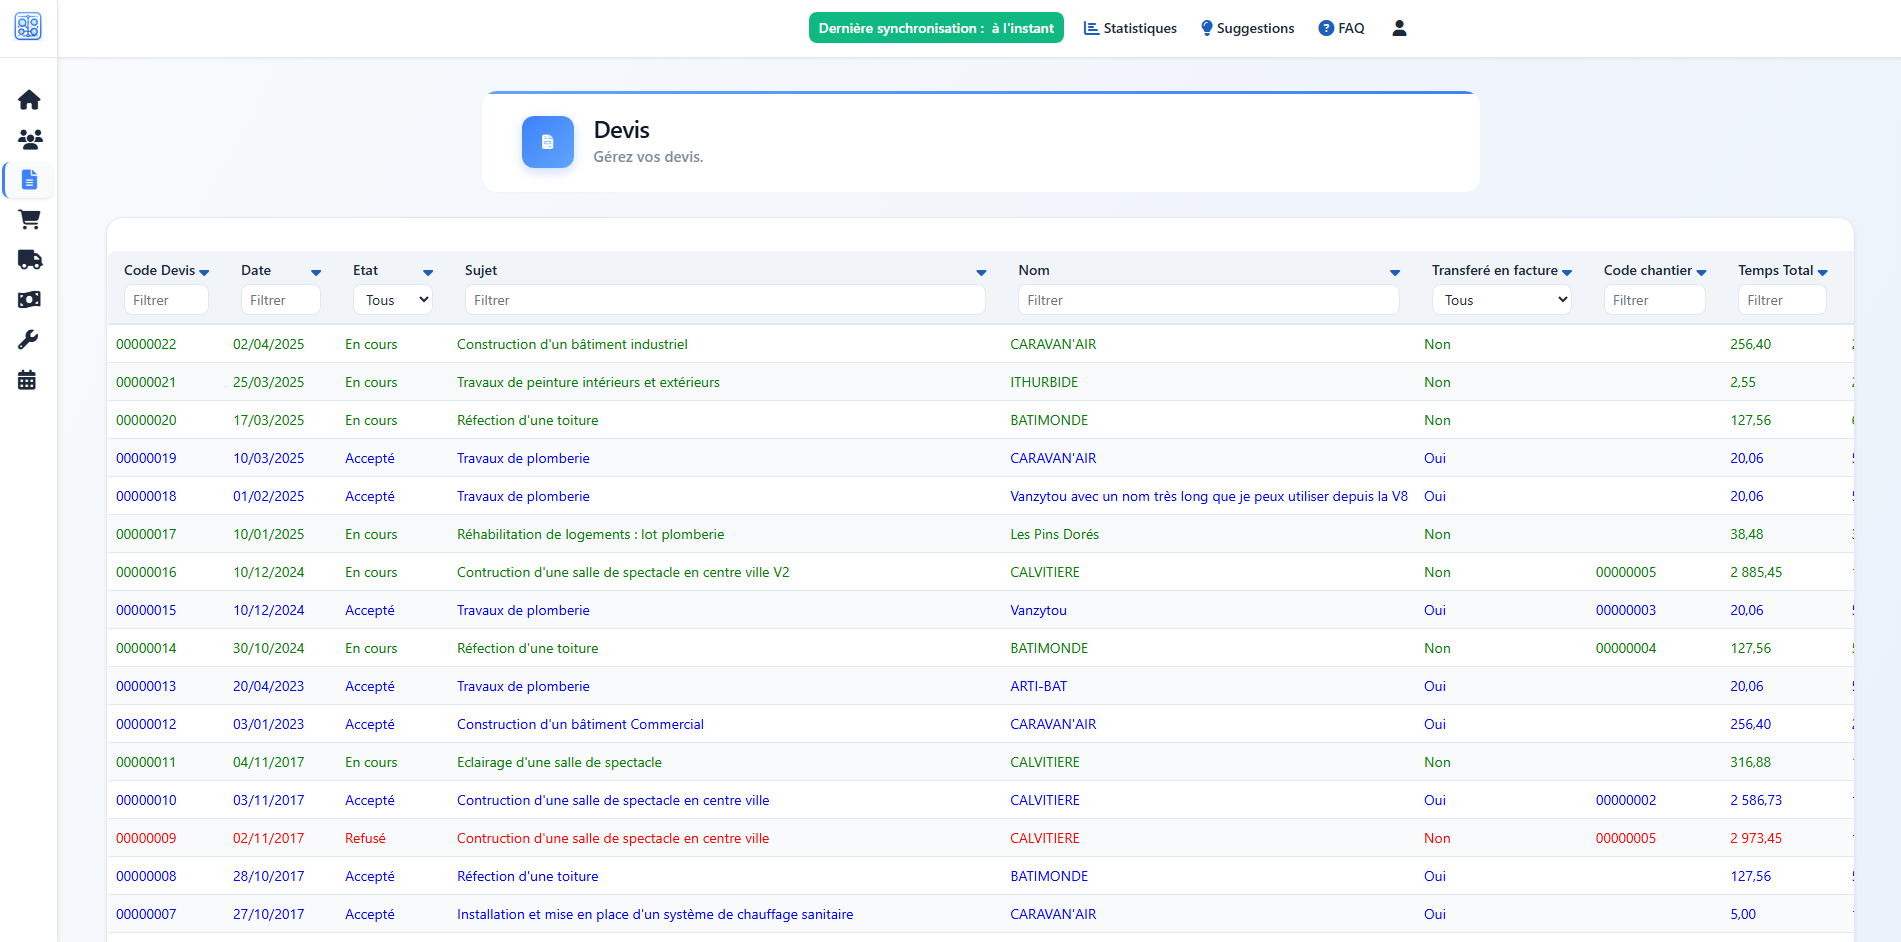Open the tools section via the wrench icon
Image resolution: width=1901 pixels, height=942 pixels.
29,339
